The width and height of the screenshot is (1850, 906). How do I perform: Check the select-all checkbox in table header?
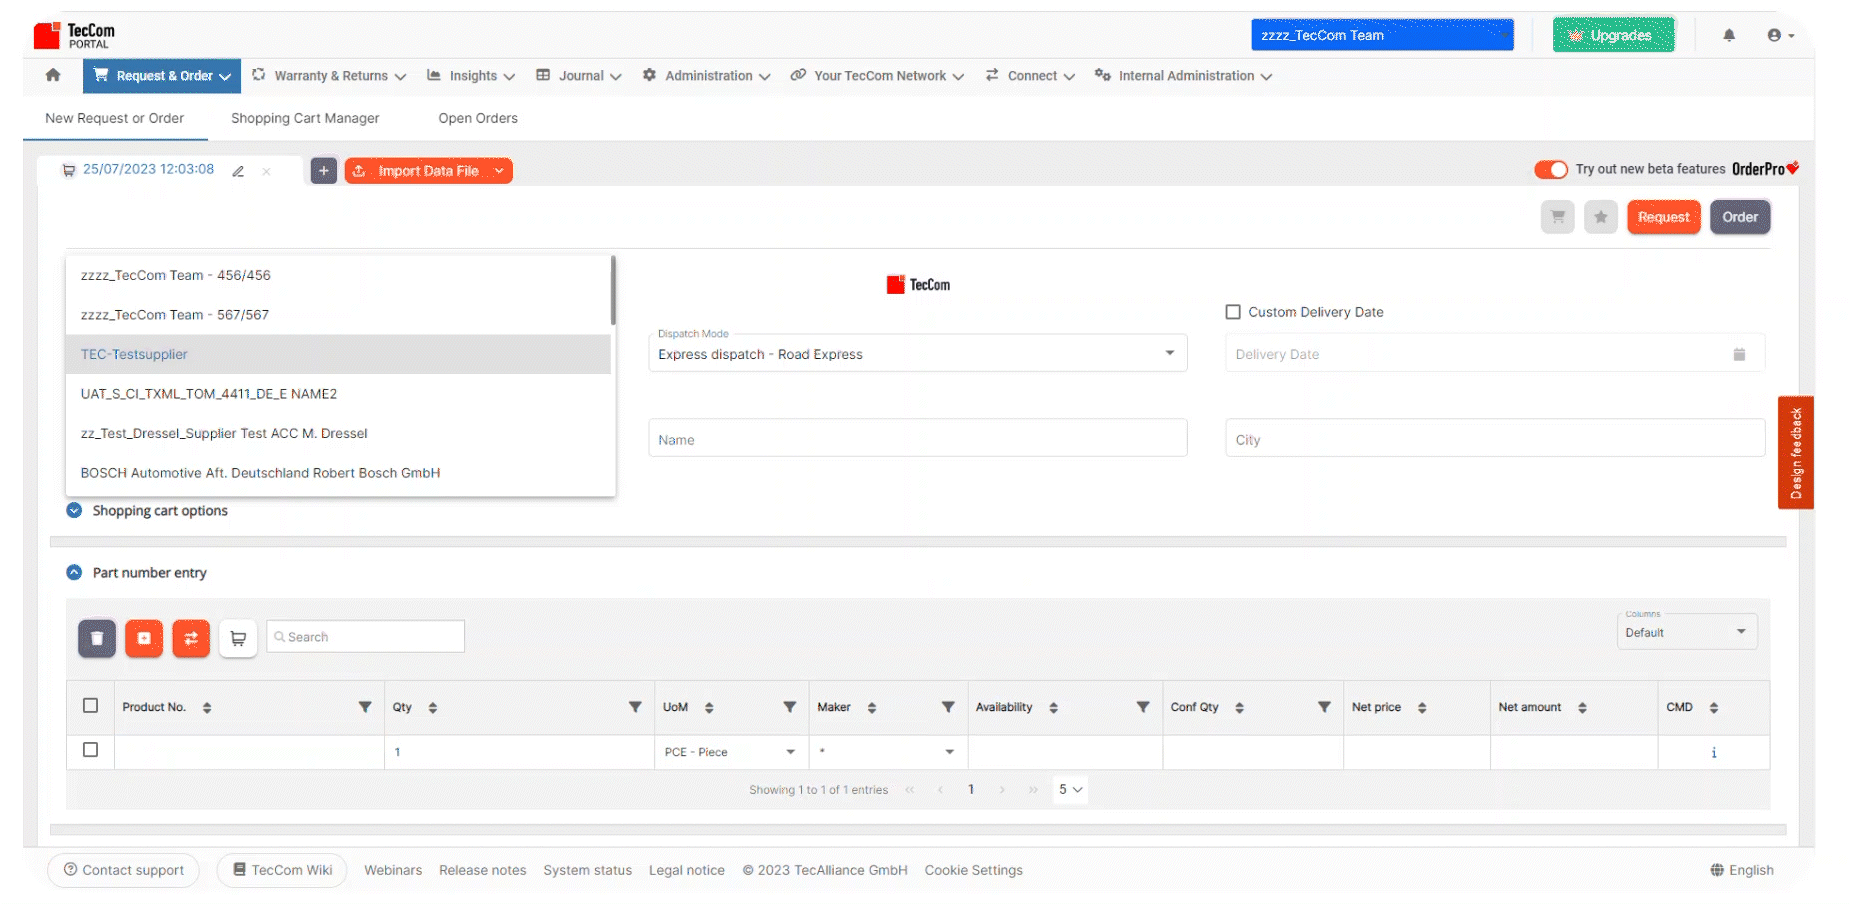coord(91,706)
